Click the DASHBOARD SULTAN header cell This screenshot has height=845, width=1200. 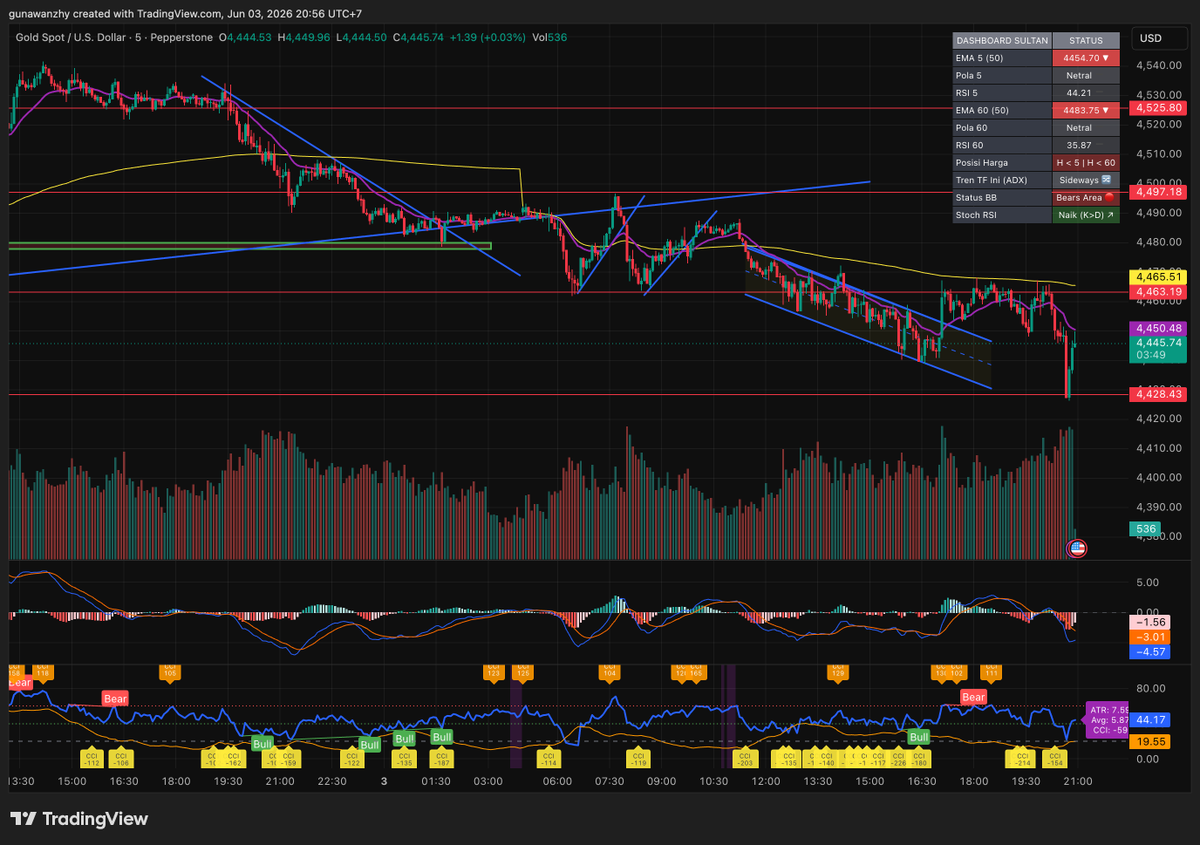pos(1002,41)
